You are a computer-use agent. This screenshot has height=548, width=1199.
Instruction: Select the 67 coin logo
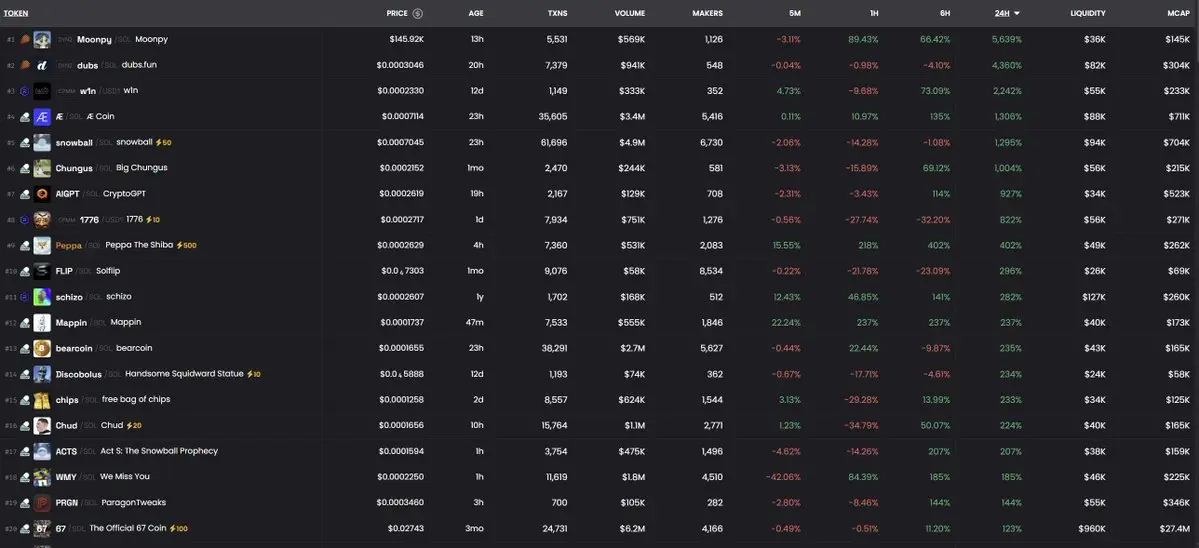[42, 528]
